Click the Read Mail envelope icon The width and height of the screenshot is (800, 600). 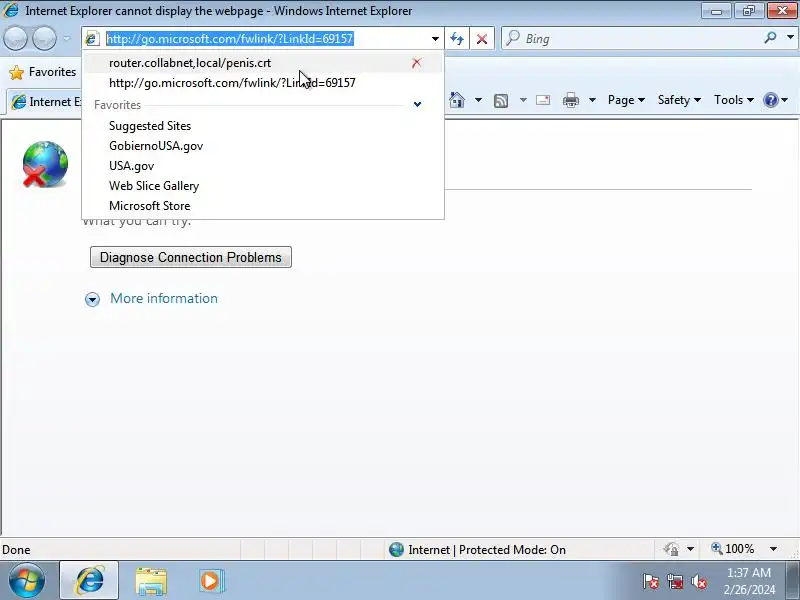tap(543, 100)
